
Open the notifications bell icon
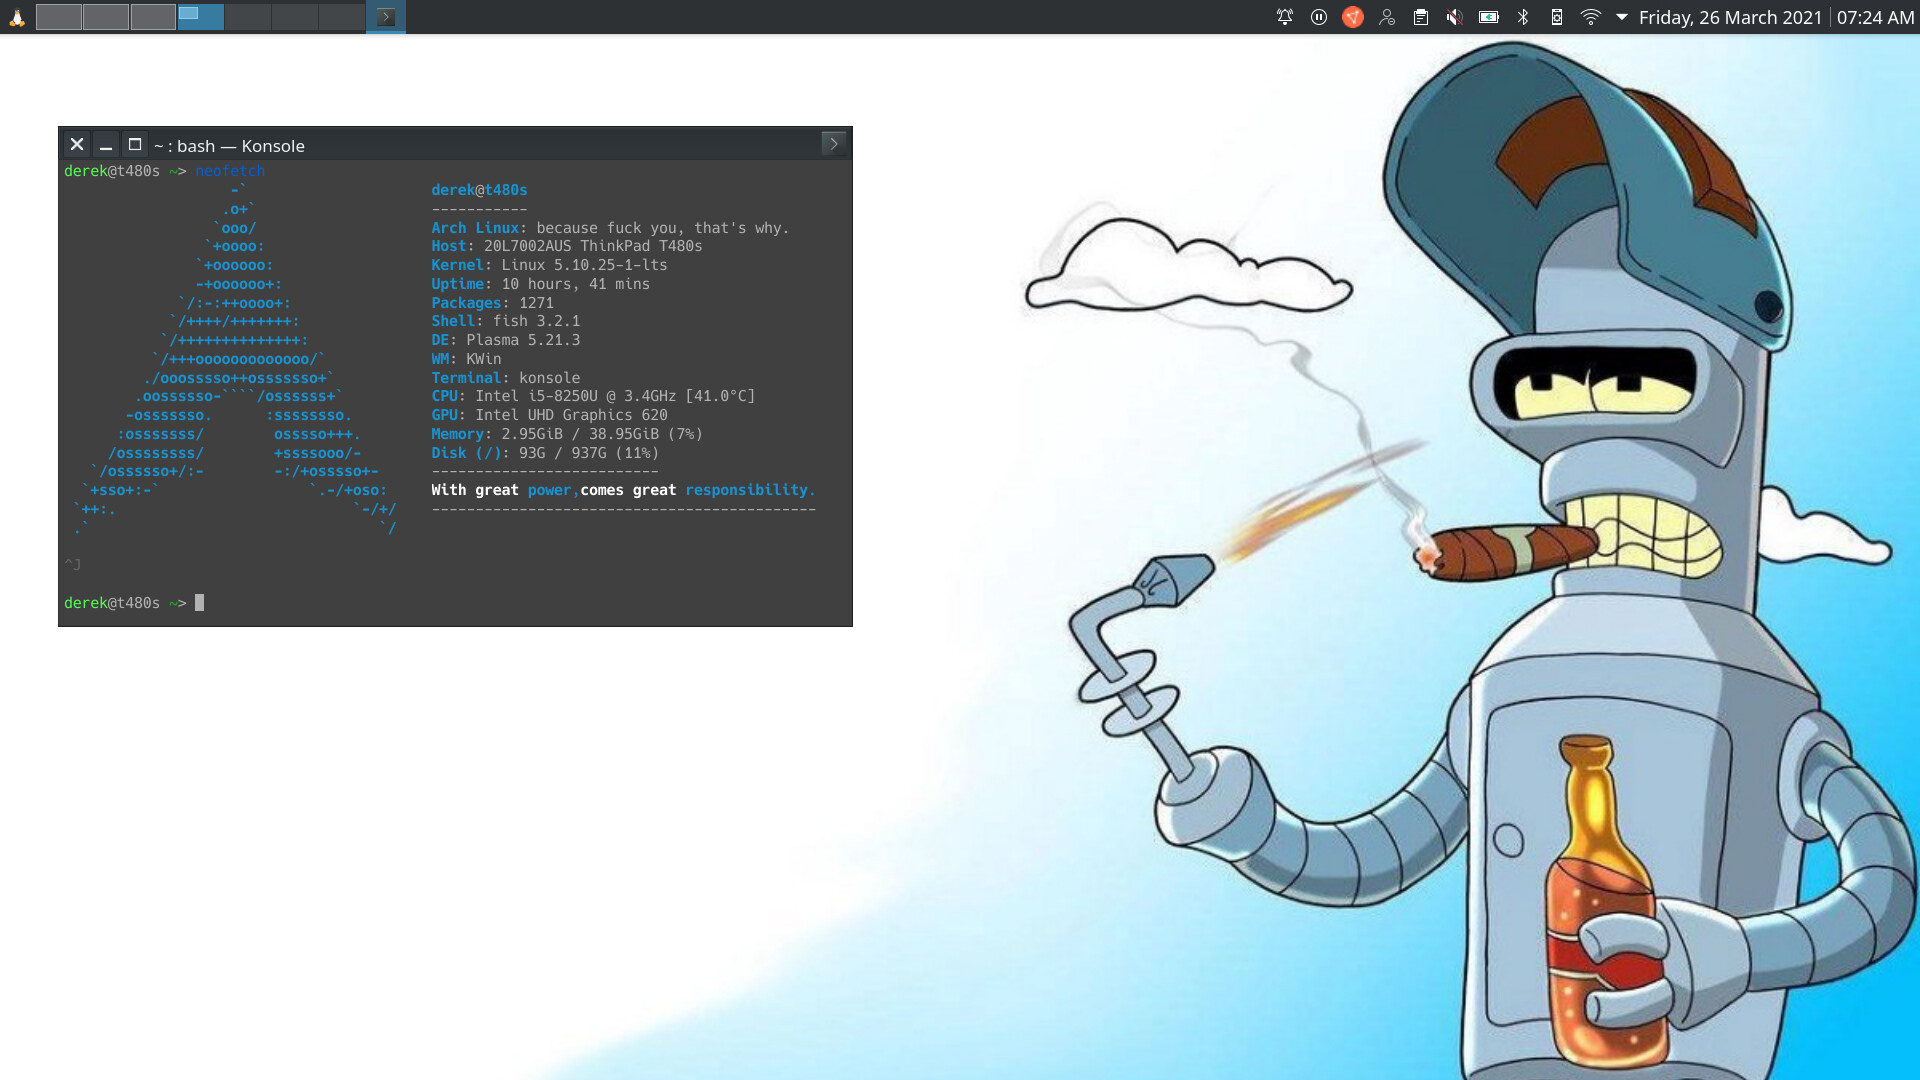[x=1285, y=17]
